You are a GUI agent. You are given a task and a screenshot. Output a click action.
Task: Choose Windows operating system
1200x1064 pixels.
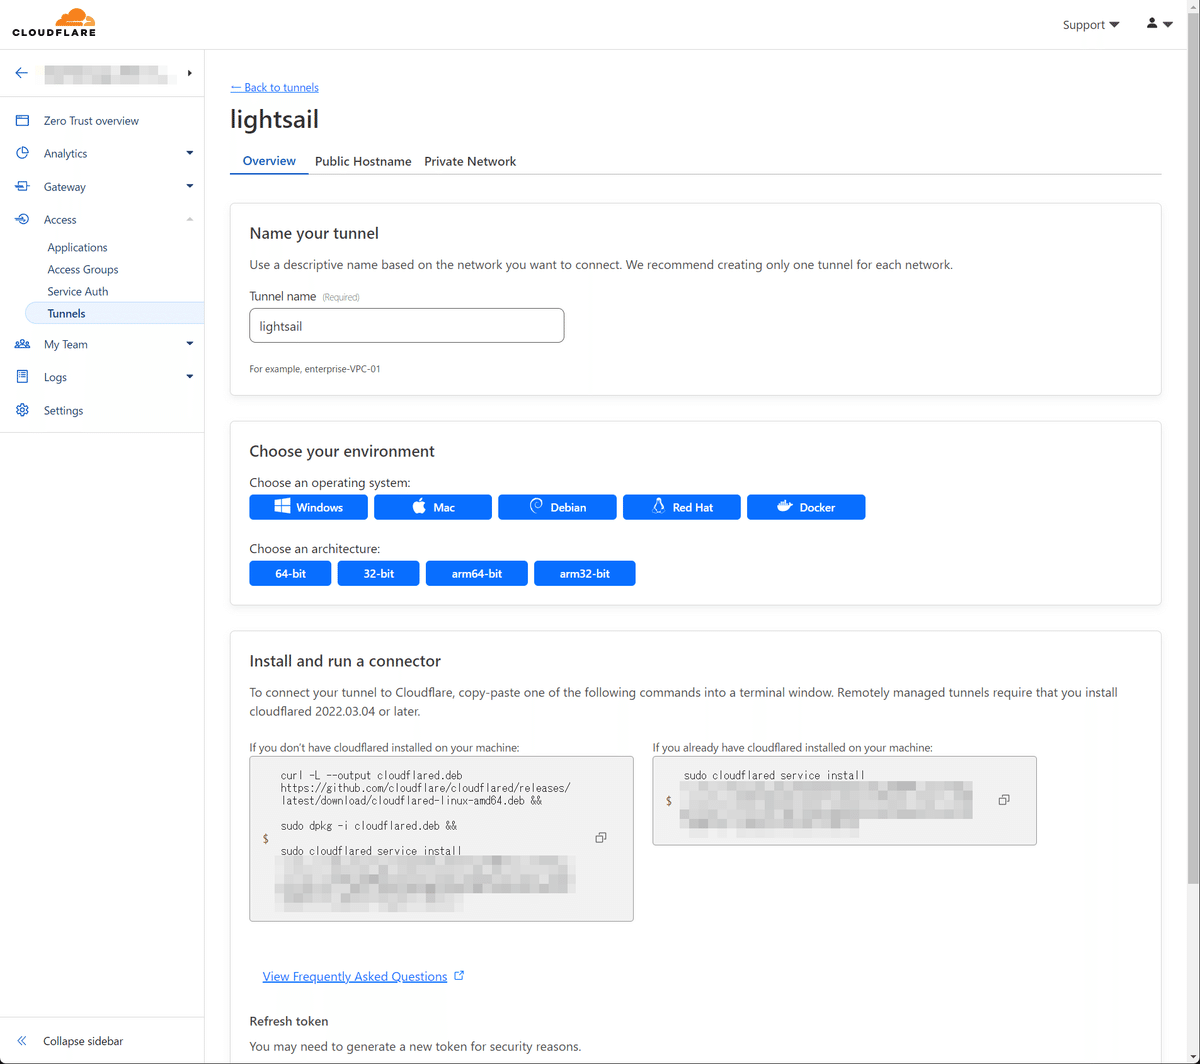[308, 507]
